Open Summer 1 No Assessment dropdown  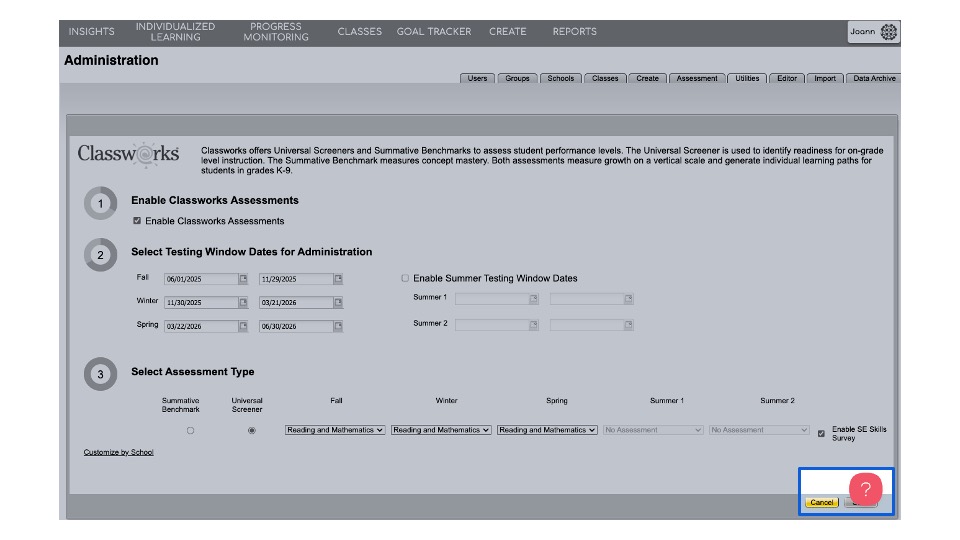[653, 430]
